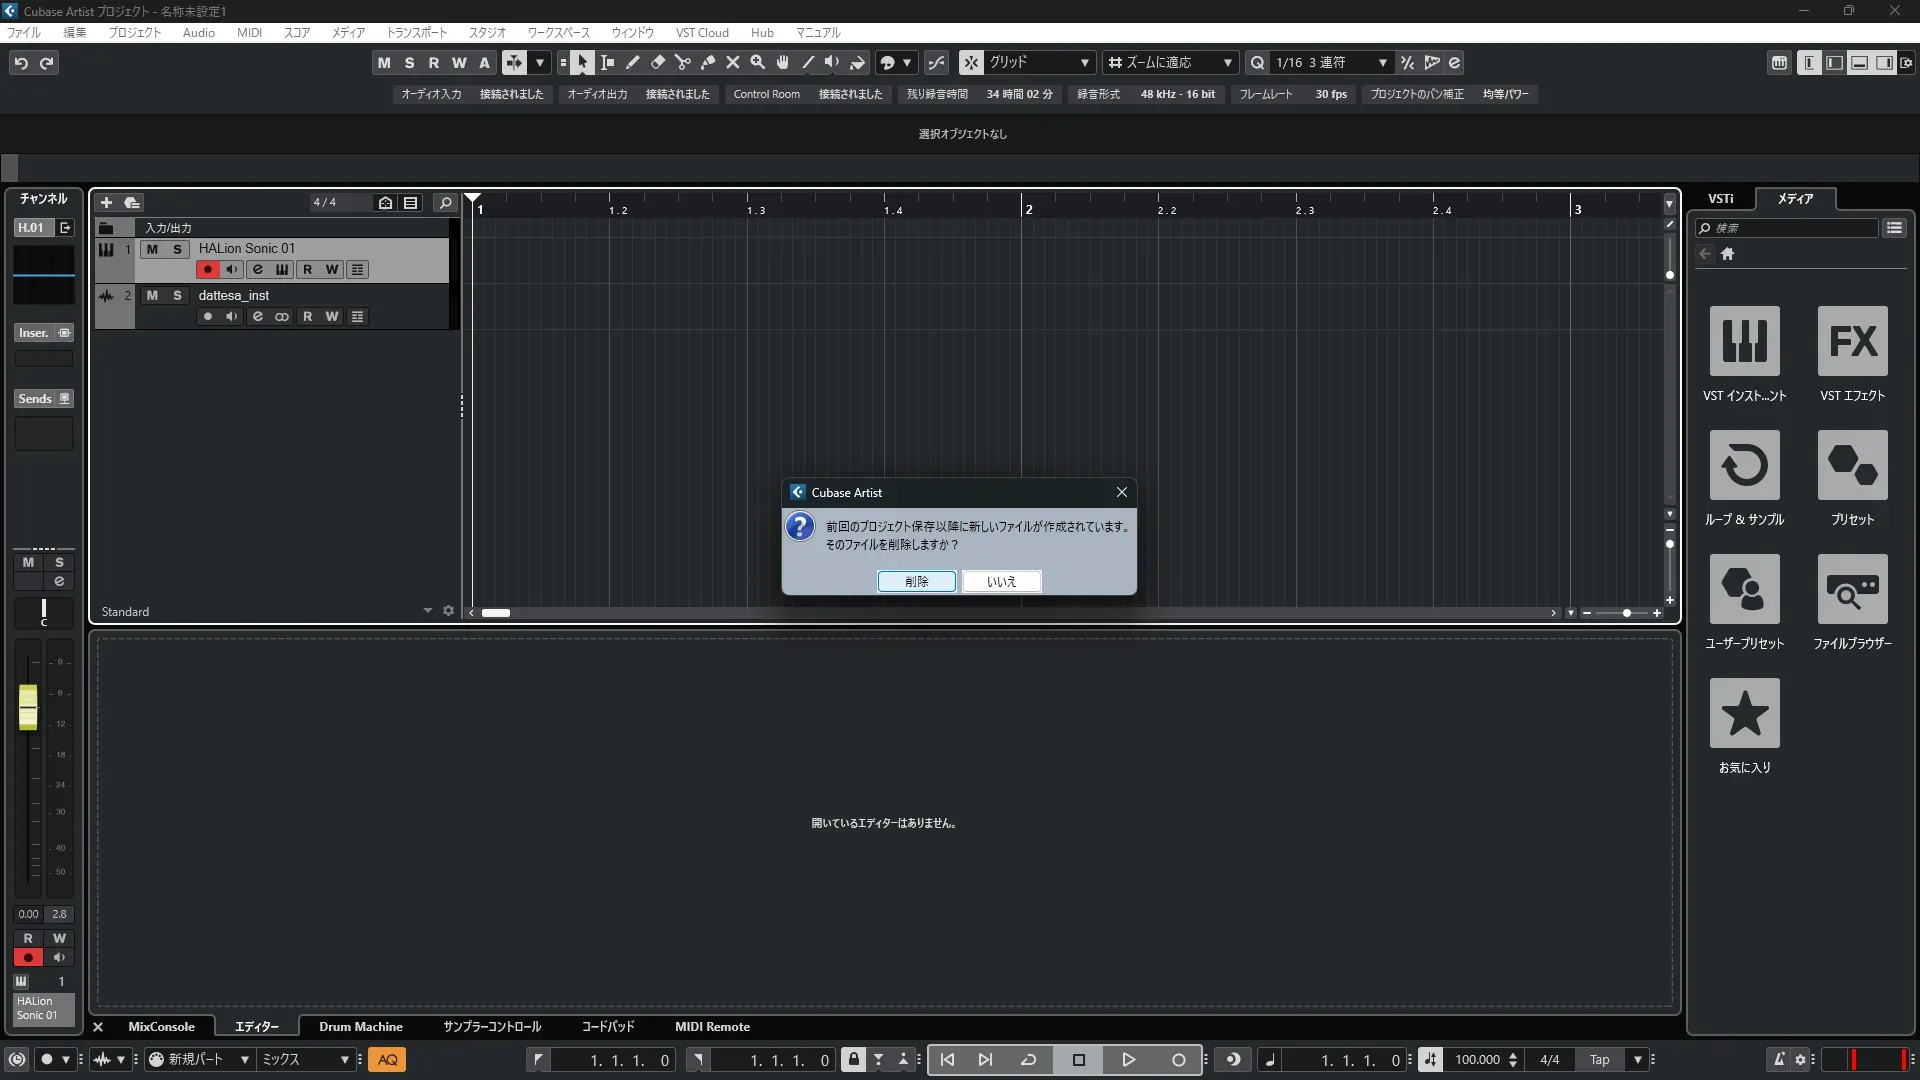Screen dimensions: 1920x1080
Task: Open Loops & Samples tile
Action: click(1744, 465)
